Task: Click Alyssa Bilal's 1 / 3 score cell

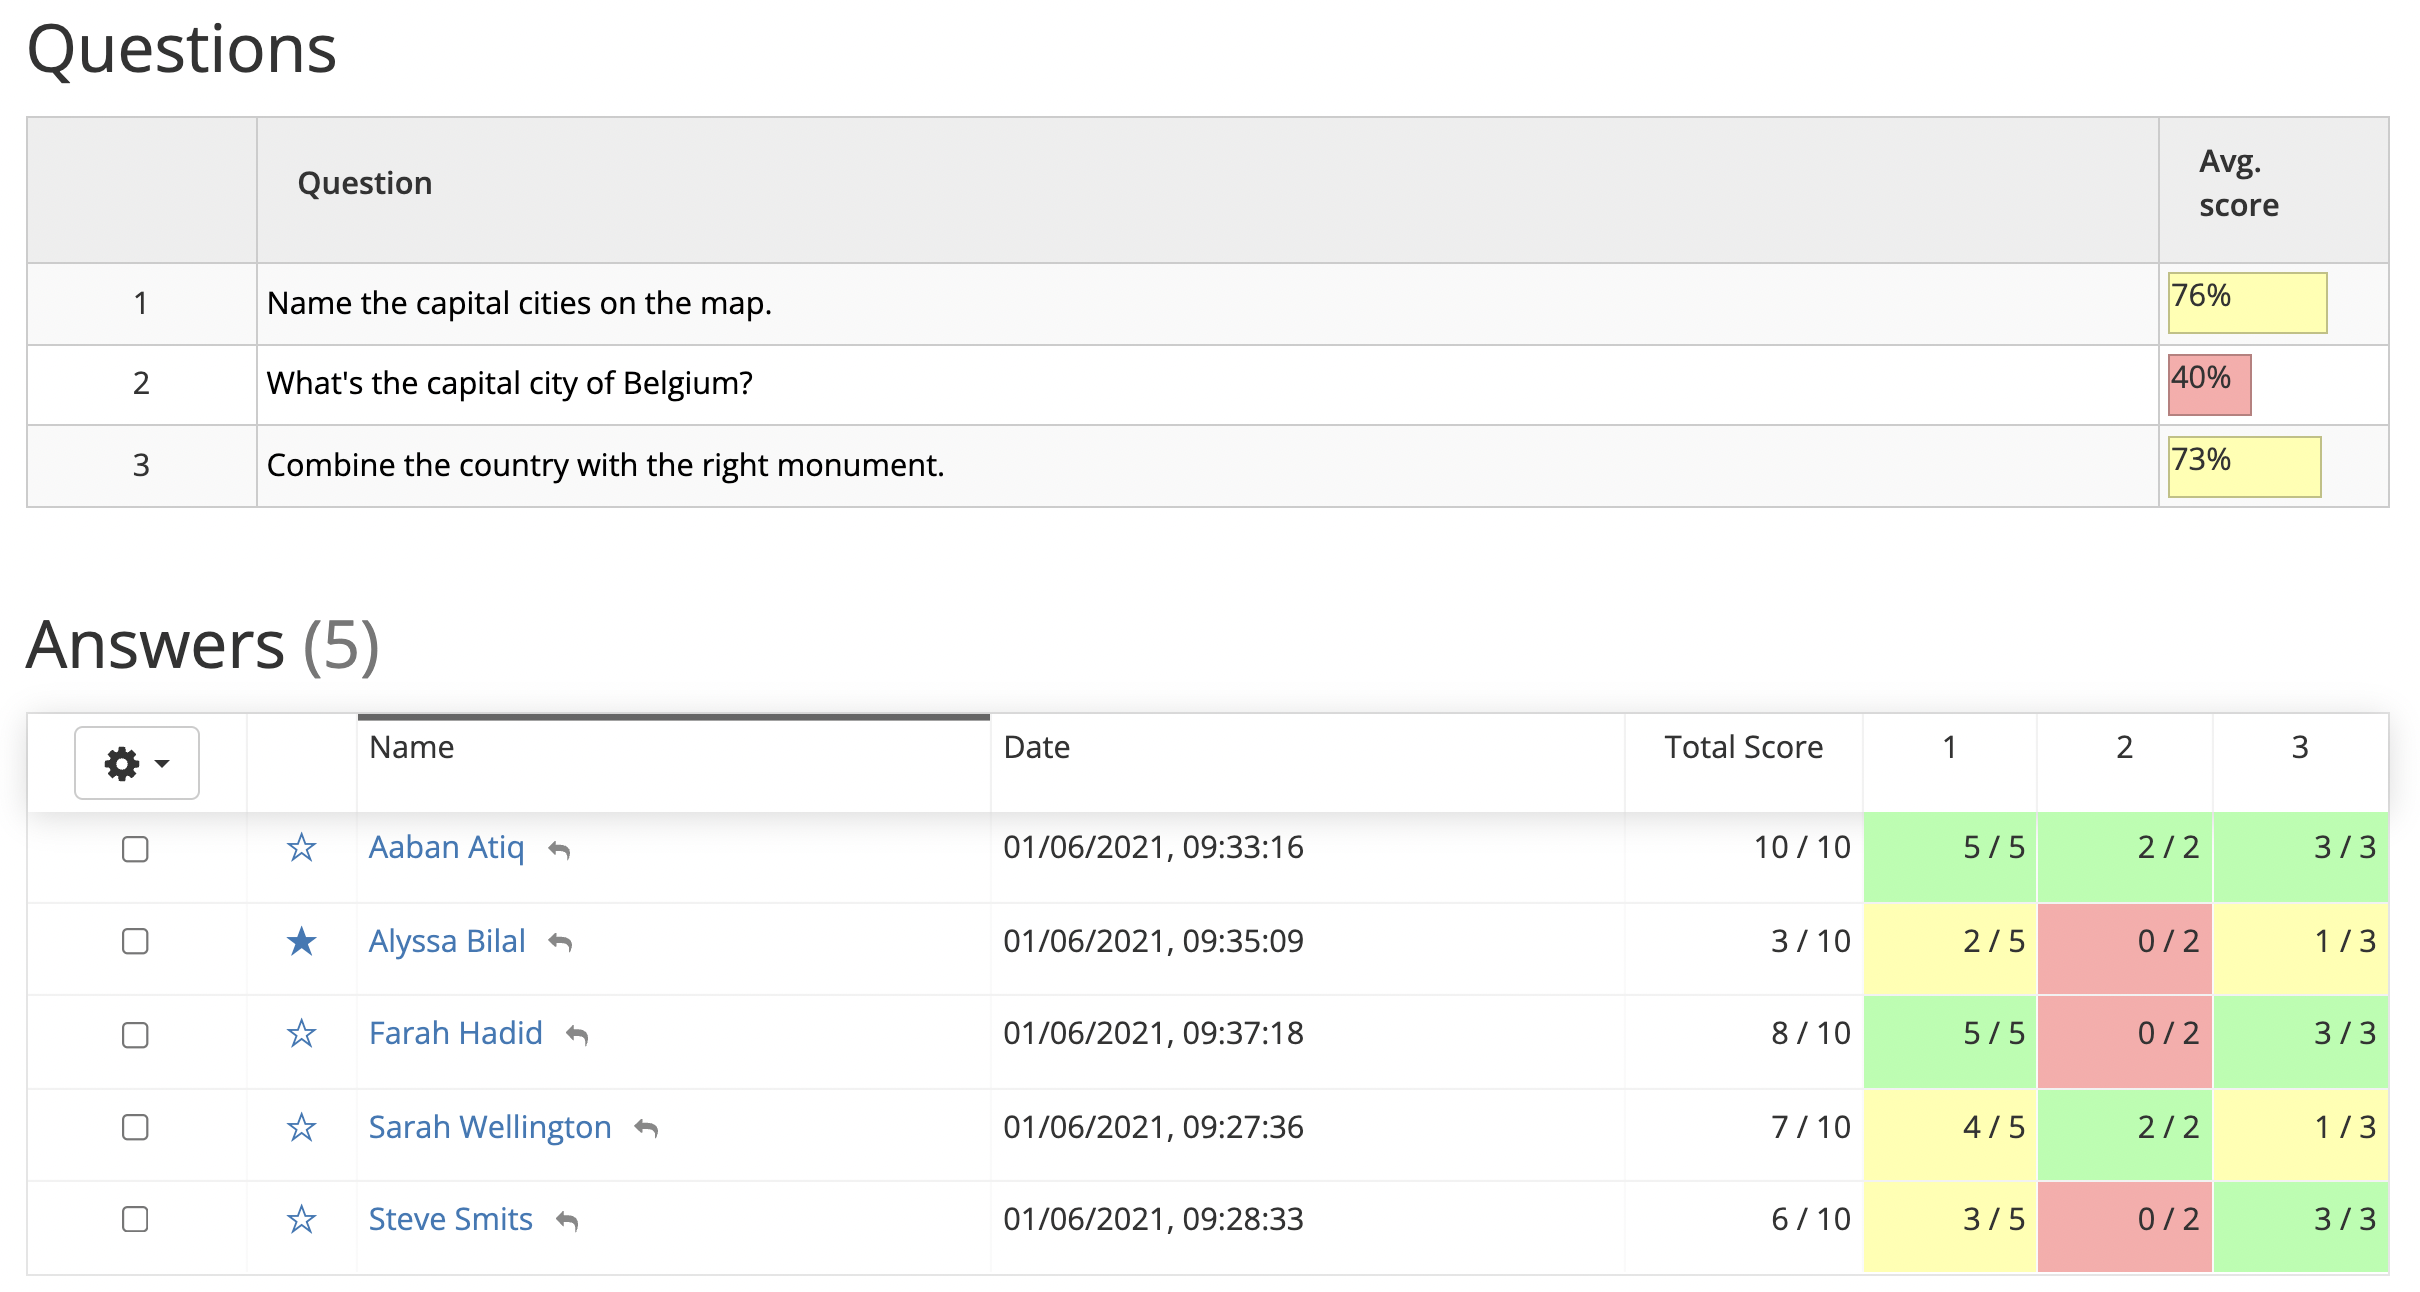Action: [2301, 949]
